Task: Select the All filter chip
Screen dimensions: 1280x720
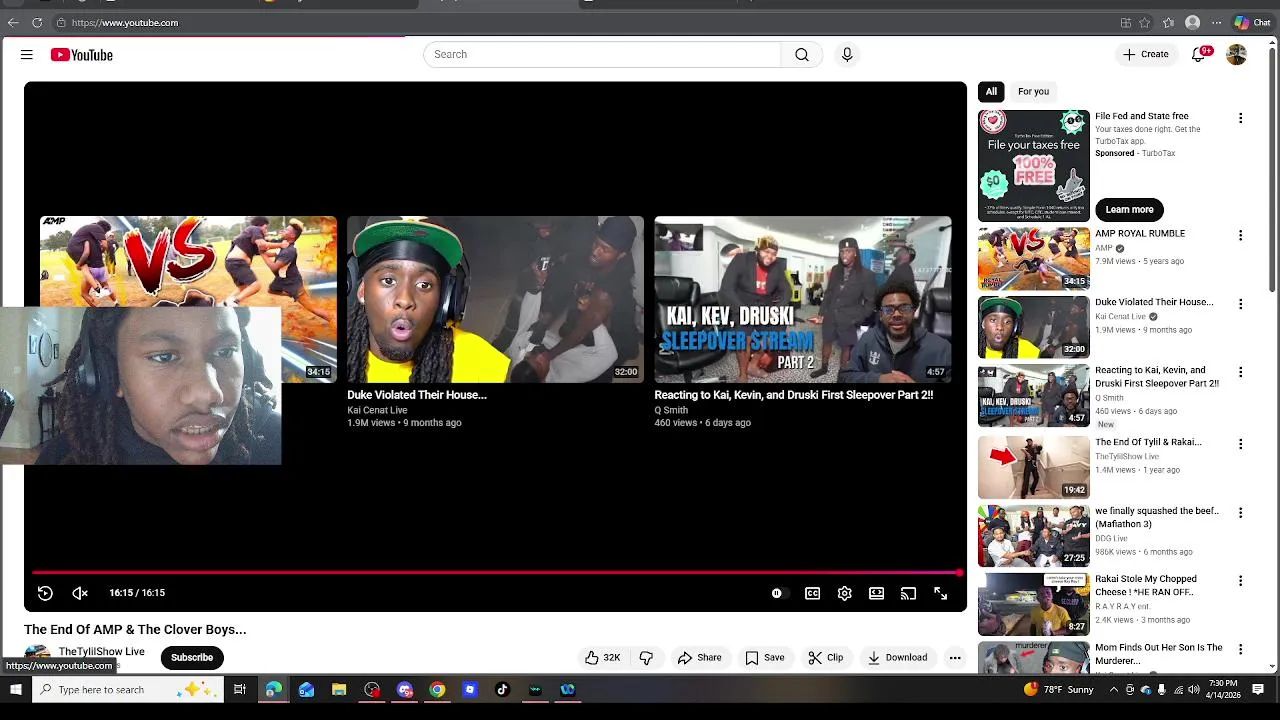Action: [991, 92]
